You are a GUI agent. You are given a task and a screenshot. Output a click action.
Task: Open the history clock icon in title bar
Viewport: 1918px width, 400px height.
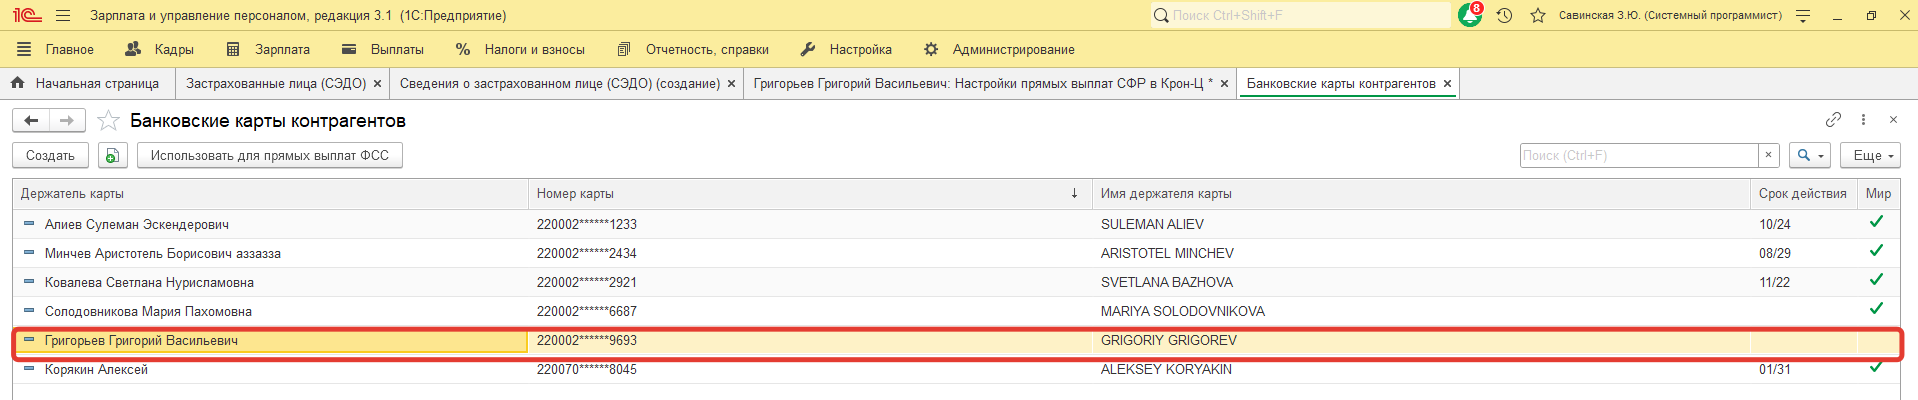point(1504,16)
